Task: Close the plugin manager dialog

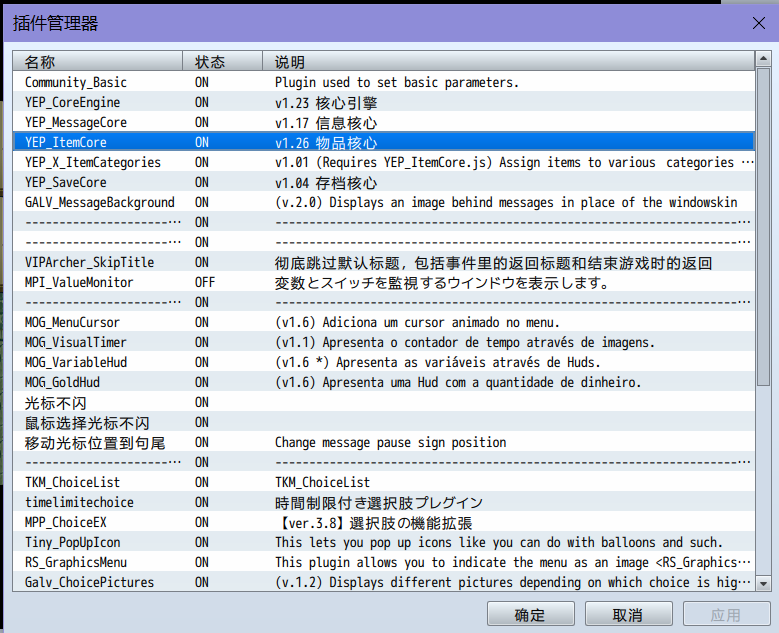Action: pyautogui.click(x=758, y=23)
